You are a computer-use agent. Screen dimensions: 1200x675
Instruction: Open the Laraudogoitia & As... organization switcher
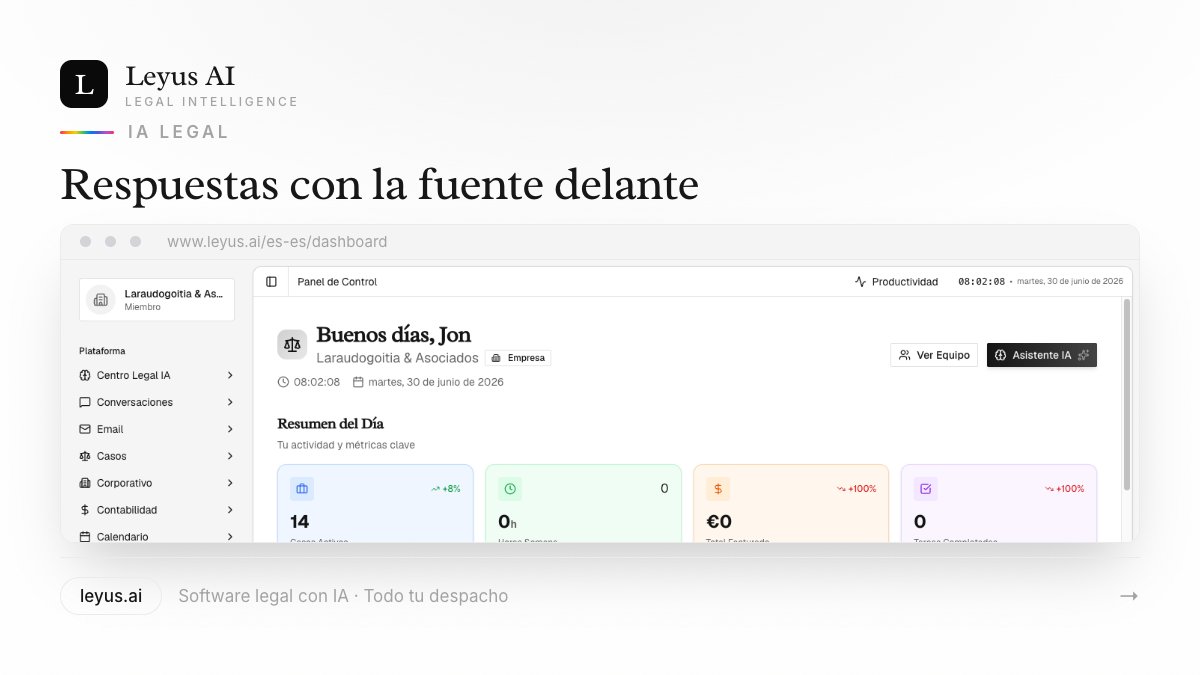pyautogui.click(x=157, y=300)
